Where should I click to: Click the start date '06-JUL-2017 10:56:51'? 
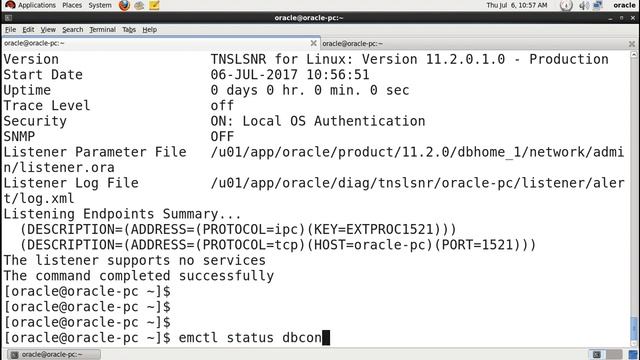pyautogui.click(x=290, y=75)
